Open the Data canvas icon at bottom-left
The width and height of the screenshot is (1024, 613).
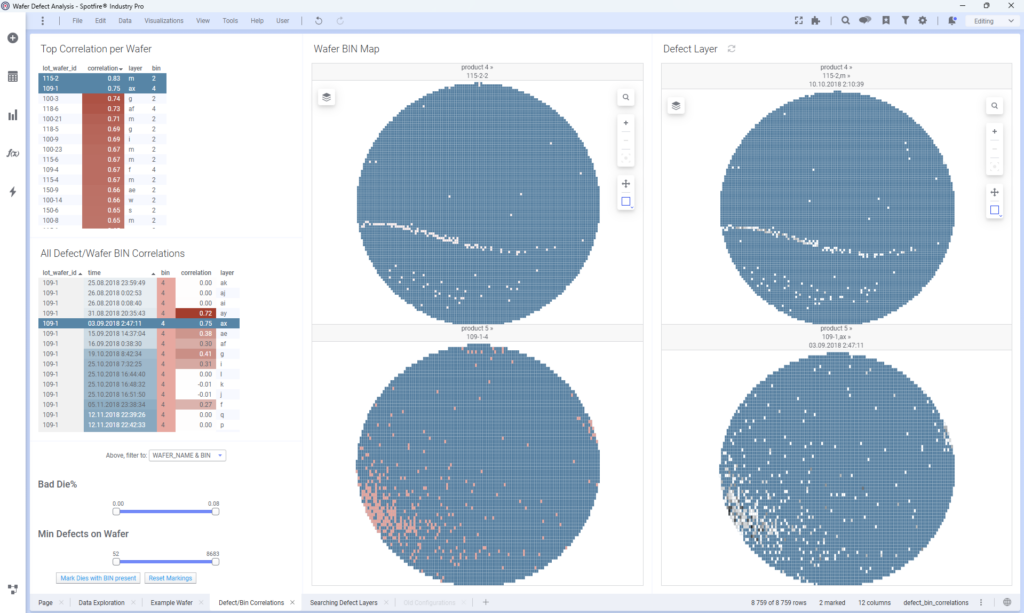point(13,589)
